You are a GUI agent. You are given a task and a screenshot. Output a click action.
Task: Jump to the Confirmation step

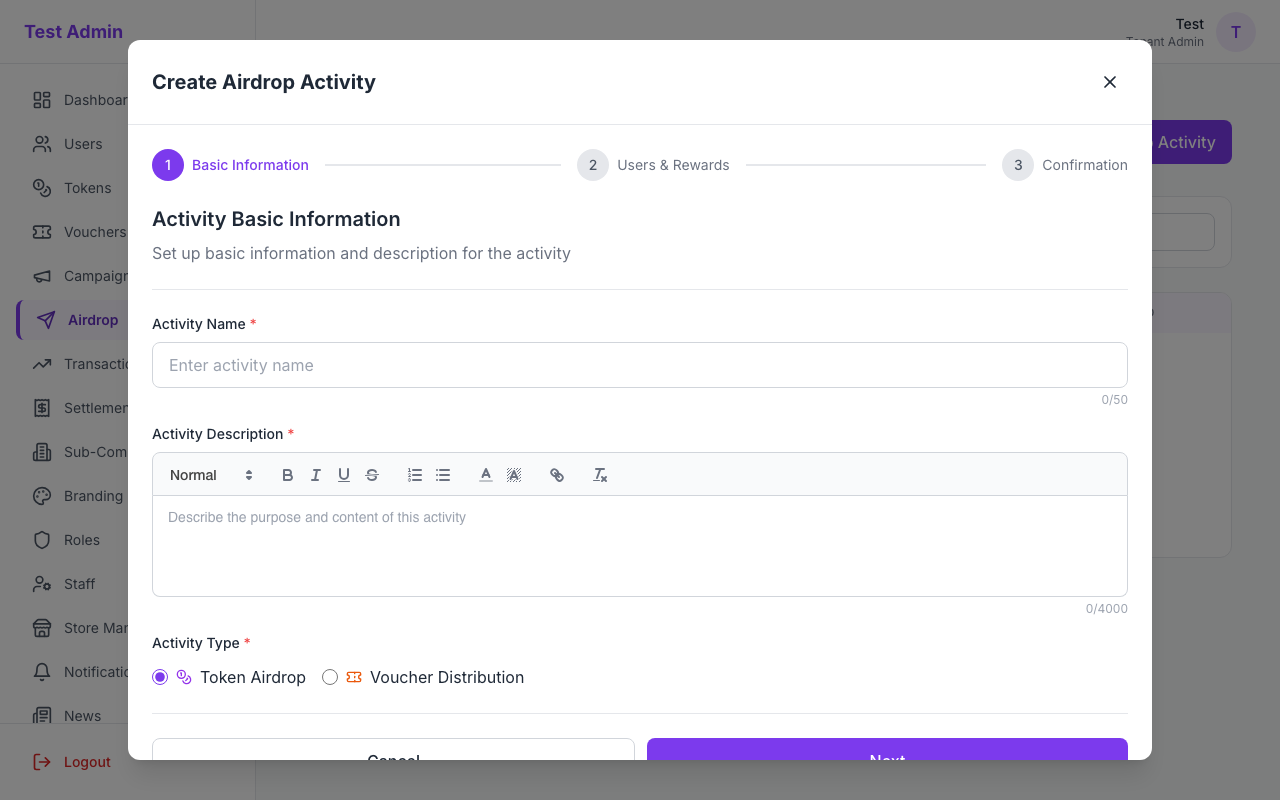coord(1065,165)
